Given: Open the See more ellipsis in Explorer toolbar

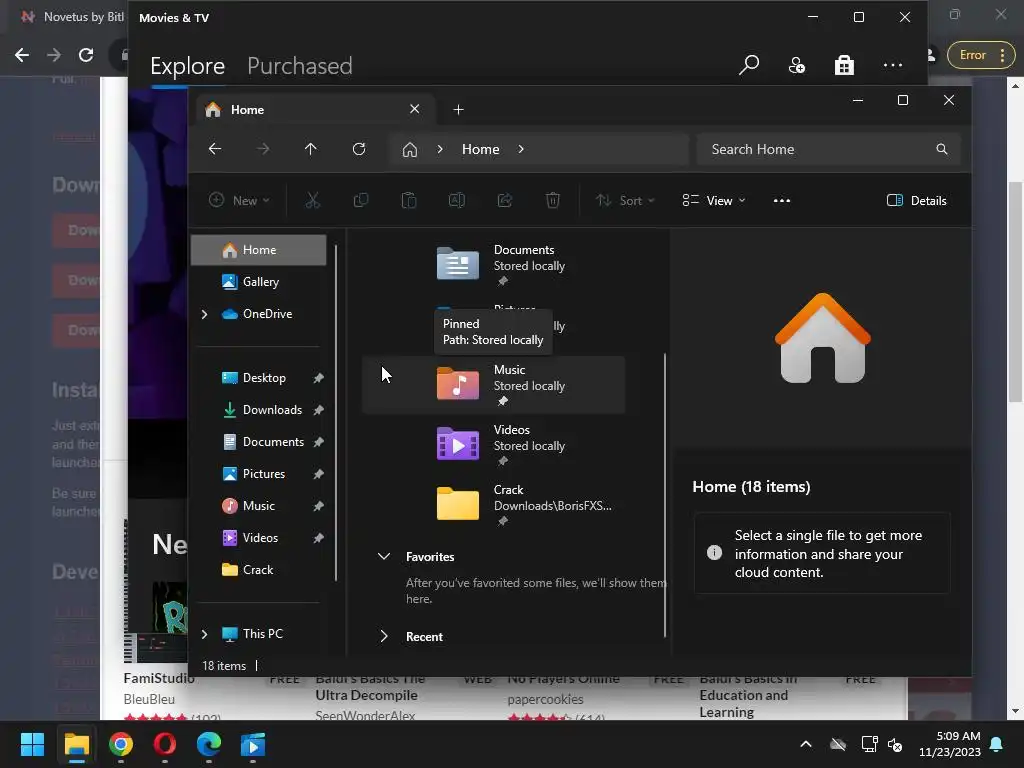Looking at the screenshot, I should click(x=782, y=200).
